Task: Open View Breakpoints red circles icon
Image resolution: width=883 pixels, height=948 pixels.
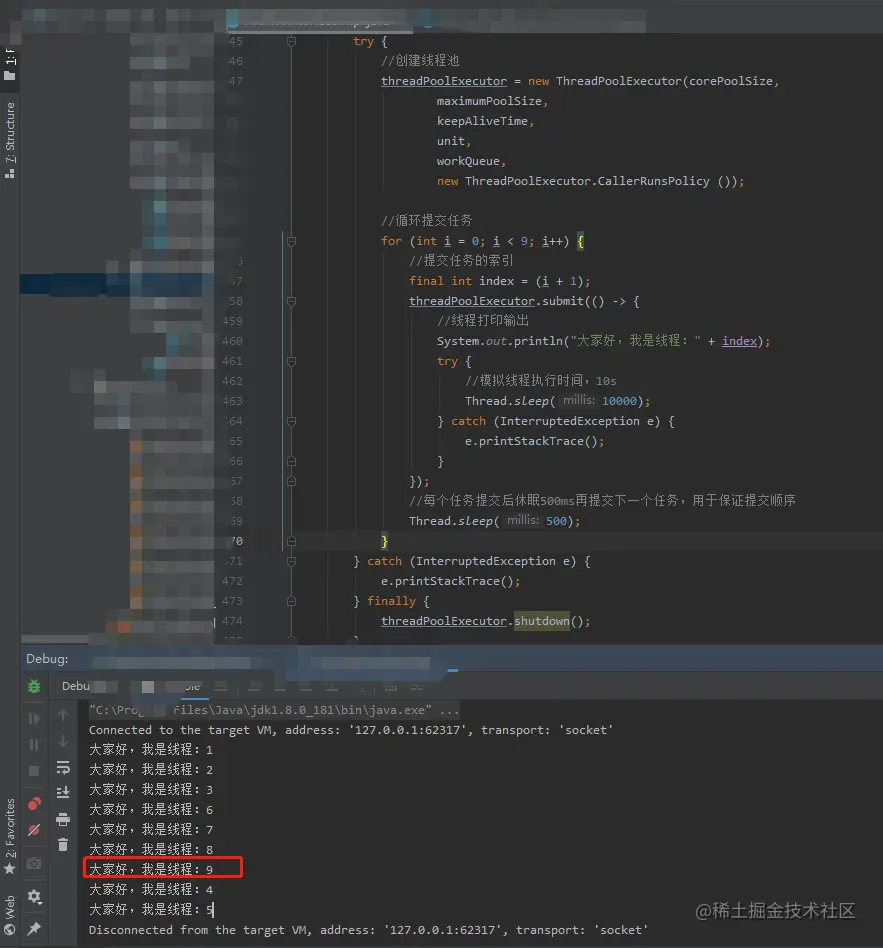Action: (x=34, y=804)
